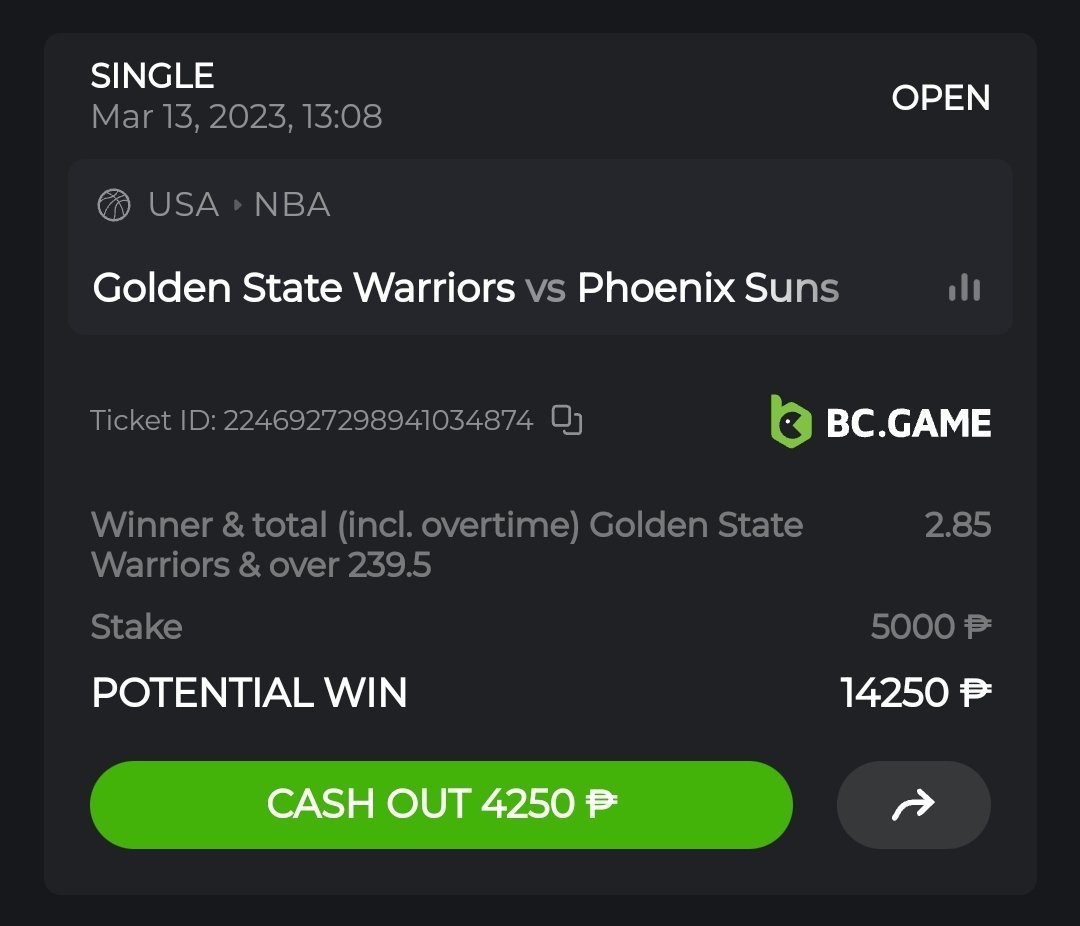Click the breadcrumb arrow between USA and NBA
This screenshot has width=1080, height=926.
coord(237,206)
